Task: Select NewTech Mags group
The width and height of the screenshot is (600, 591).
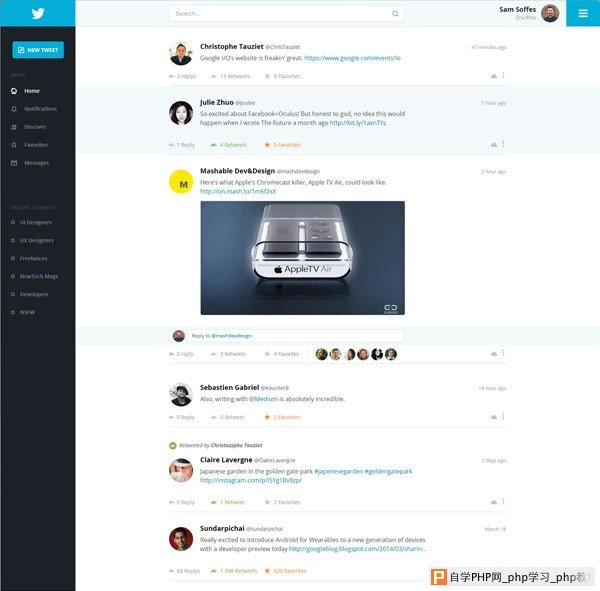Action: click(34, 276)
